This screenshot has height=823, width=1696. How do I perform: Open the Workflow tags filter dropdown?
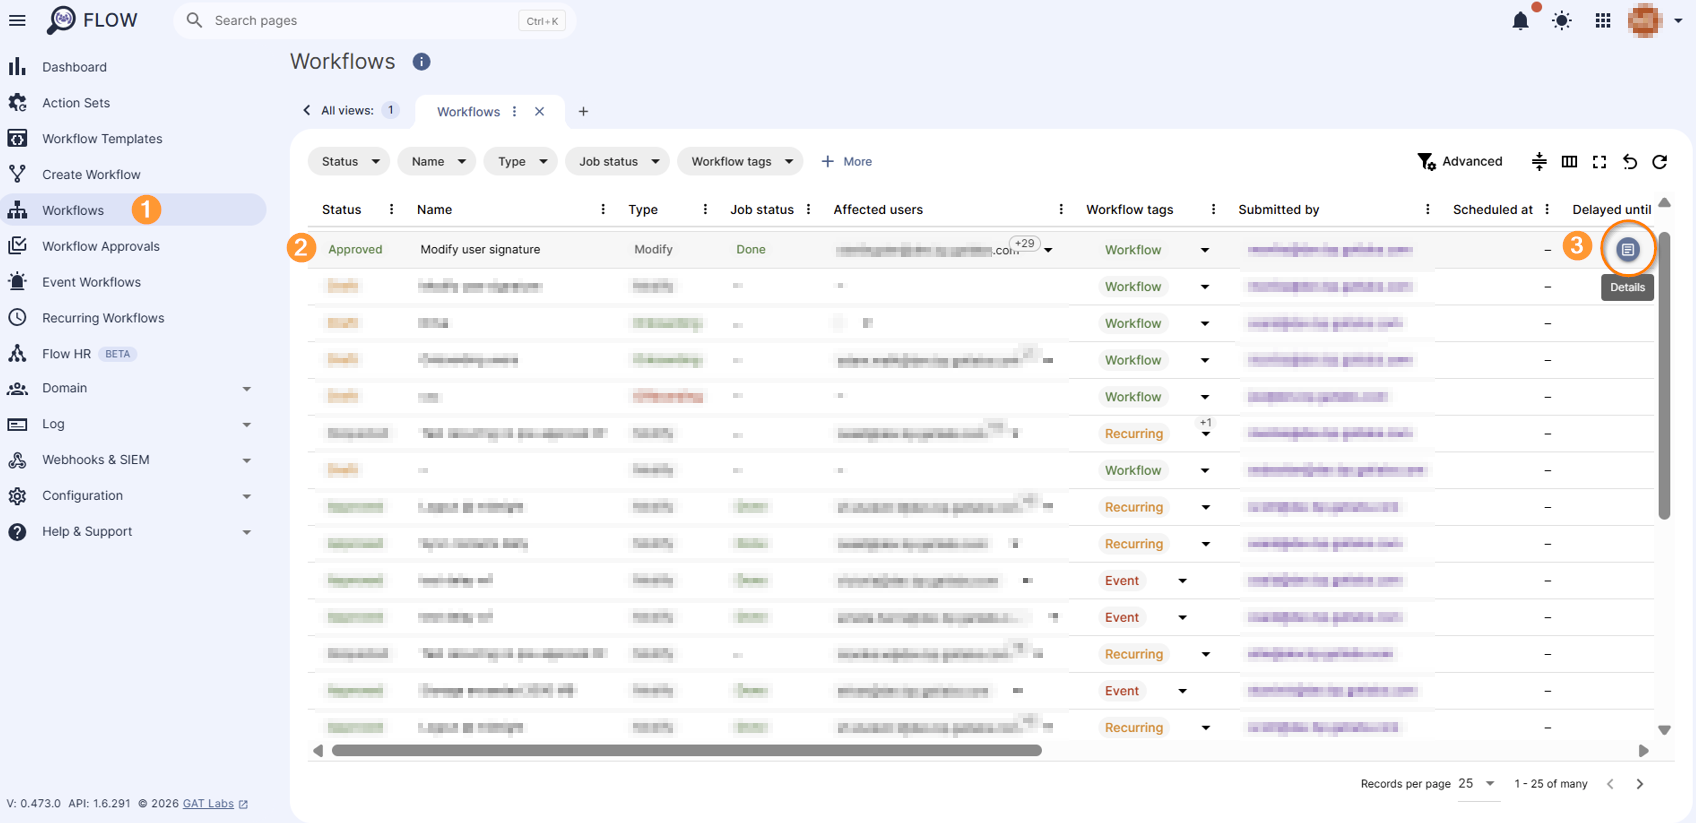click(x=741, y=161)
